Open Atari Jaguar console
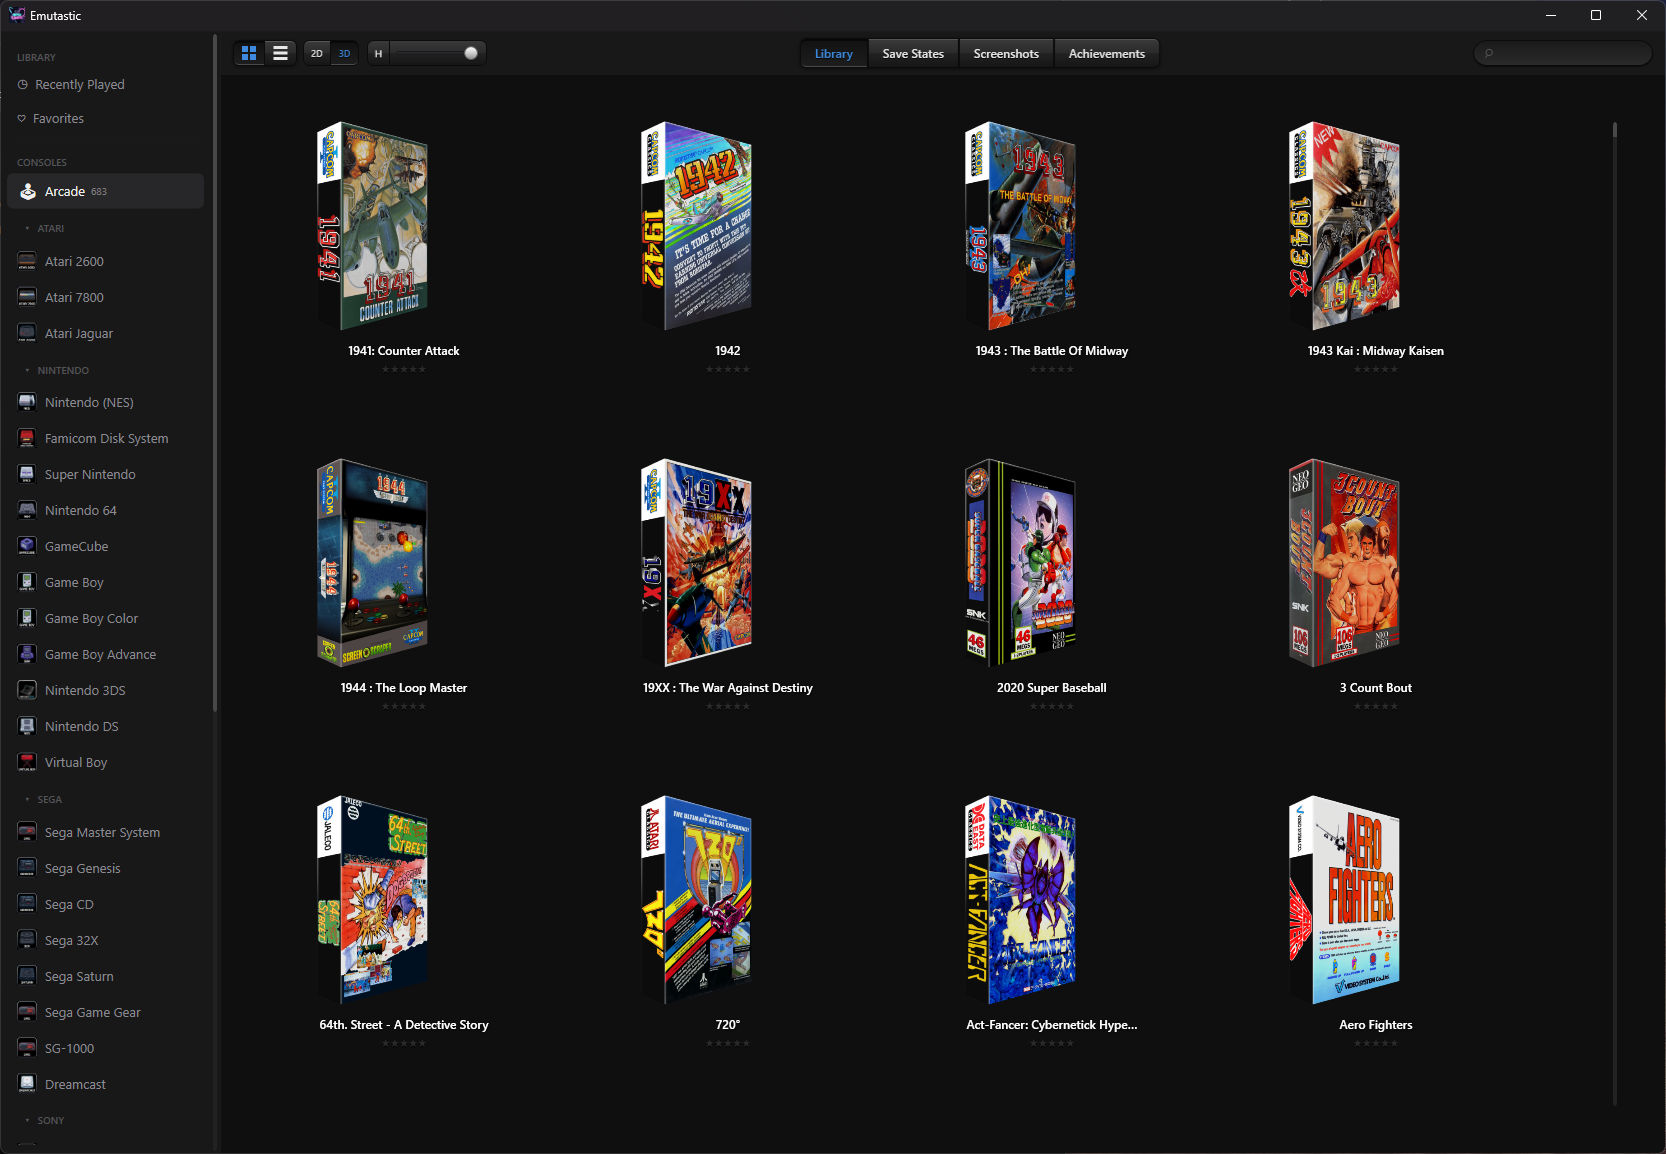 [106, 333]
